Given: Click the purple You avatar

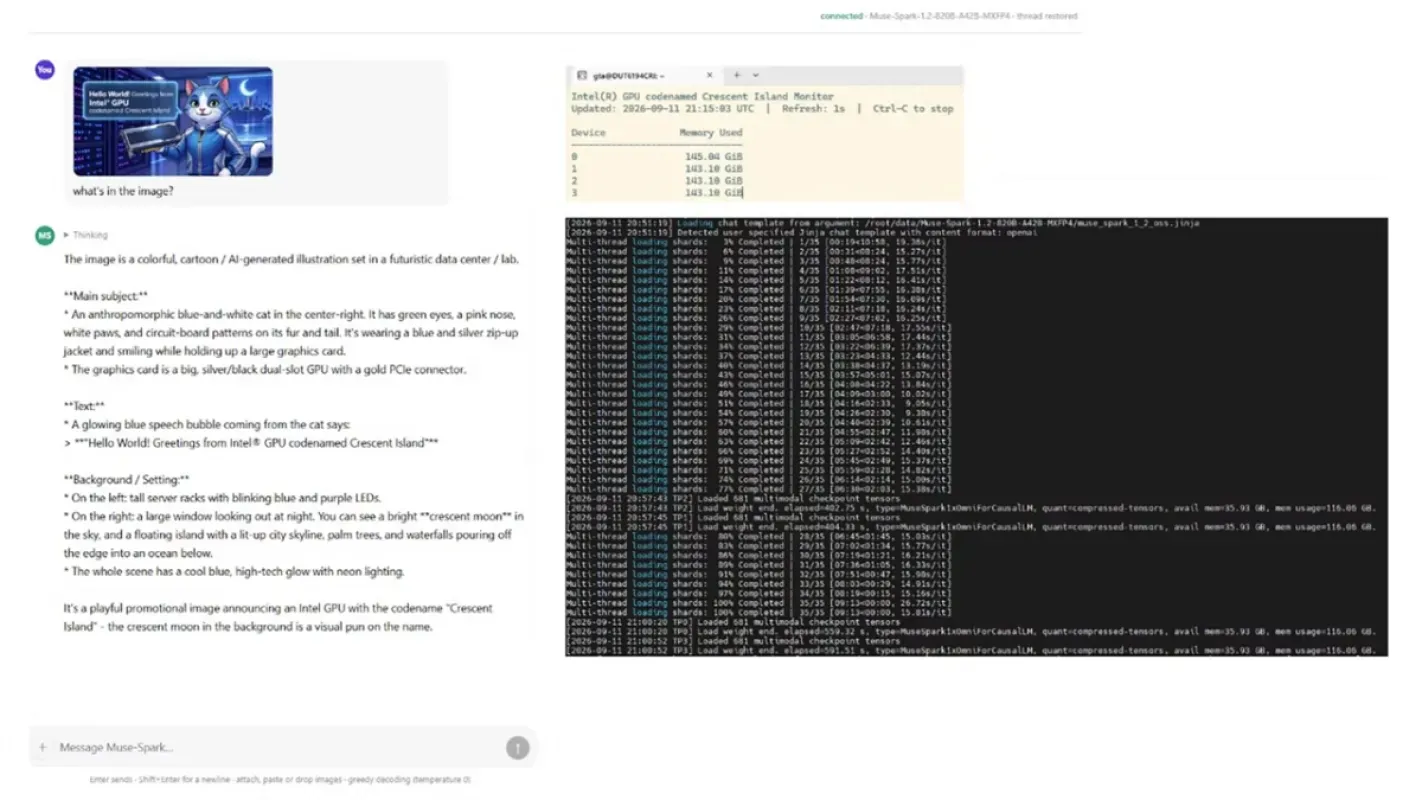Looking at the screenshot, I should [44, 69].
